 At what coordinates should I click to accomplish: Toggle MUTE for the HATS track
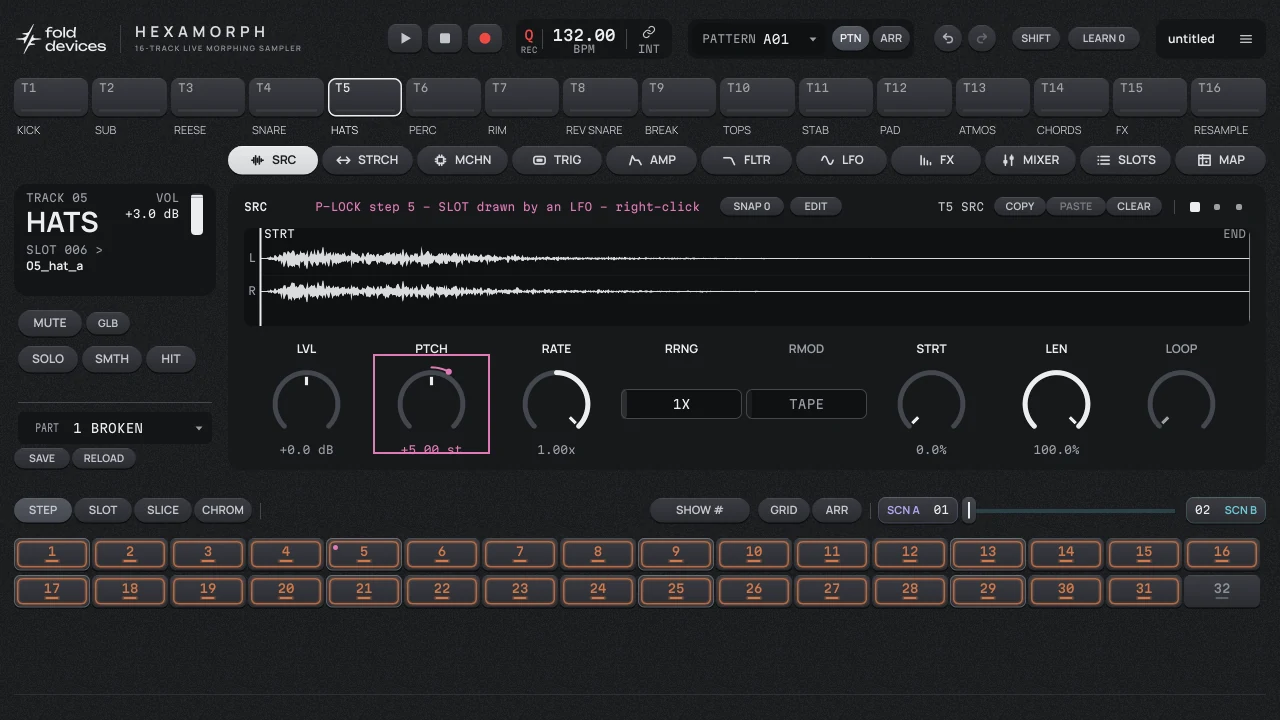[50, 323]
